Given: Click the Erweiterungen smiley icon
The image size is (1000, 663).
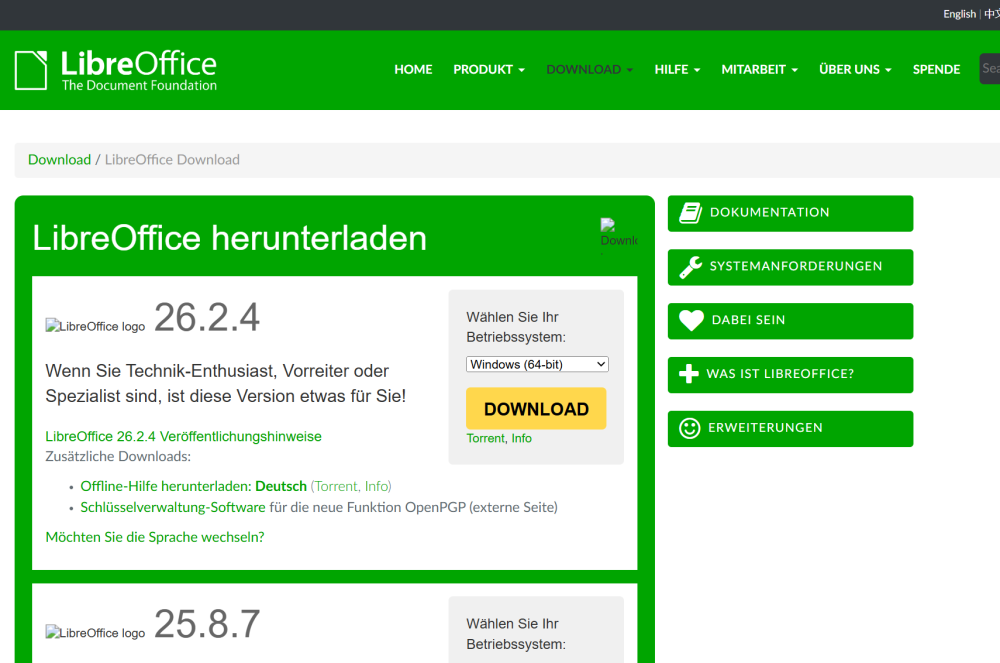Looking at the screenshot, I should tap(689, 428).
